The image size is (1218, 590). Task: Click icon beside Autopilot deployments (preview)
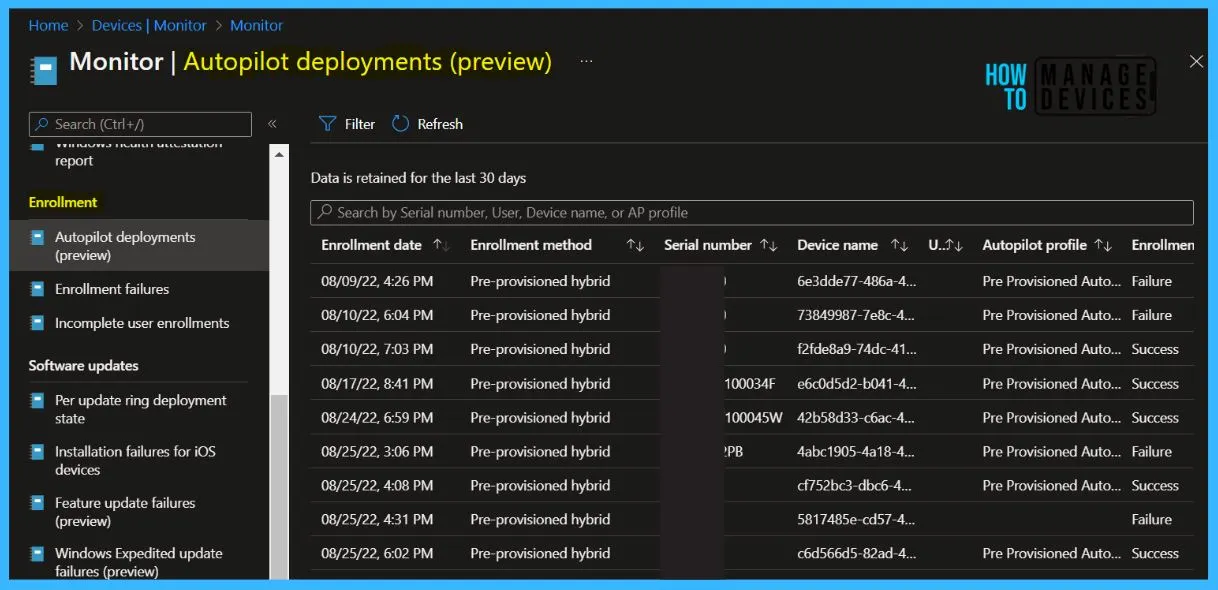[x=37, y=238]
